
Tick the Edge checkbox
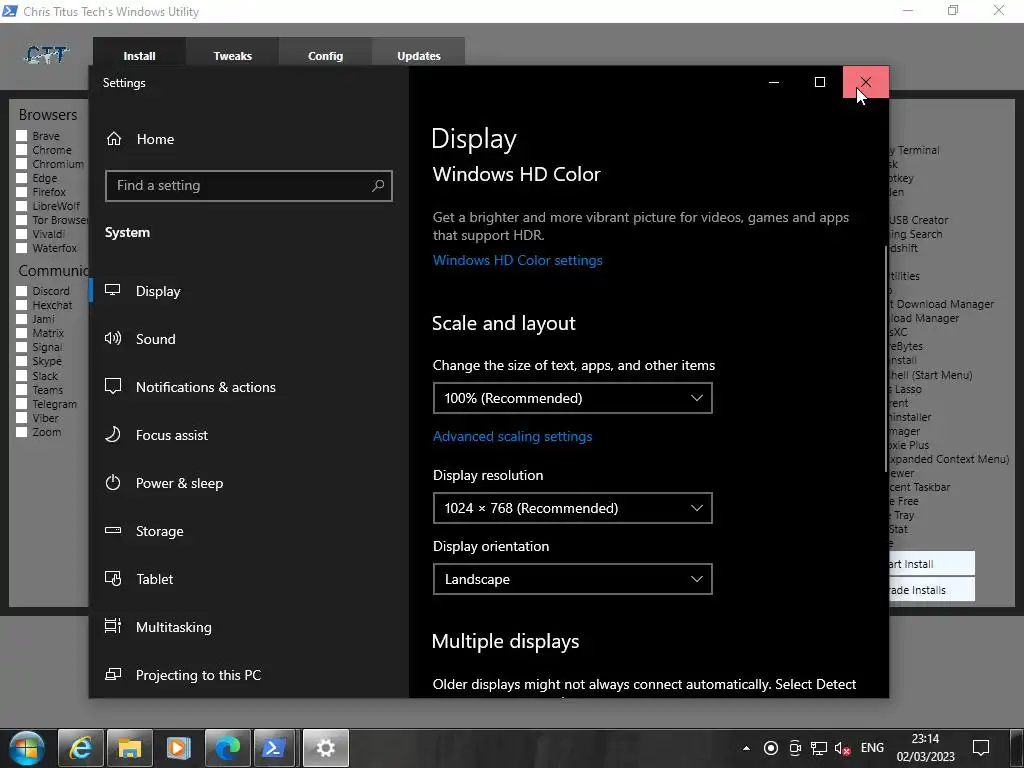coord(22,178)
